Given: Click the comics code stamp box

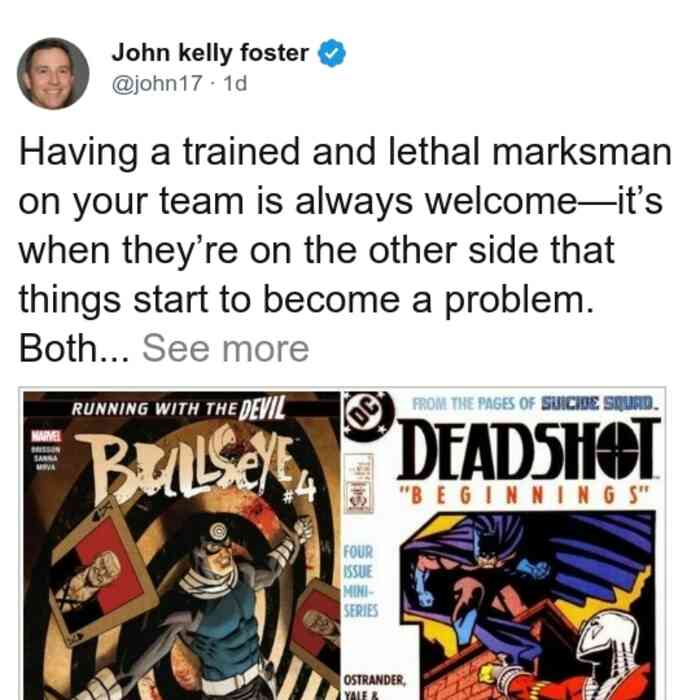Looking at the screenshot, I should point(359,484).
